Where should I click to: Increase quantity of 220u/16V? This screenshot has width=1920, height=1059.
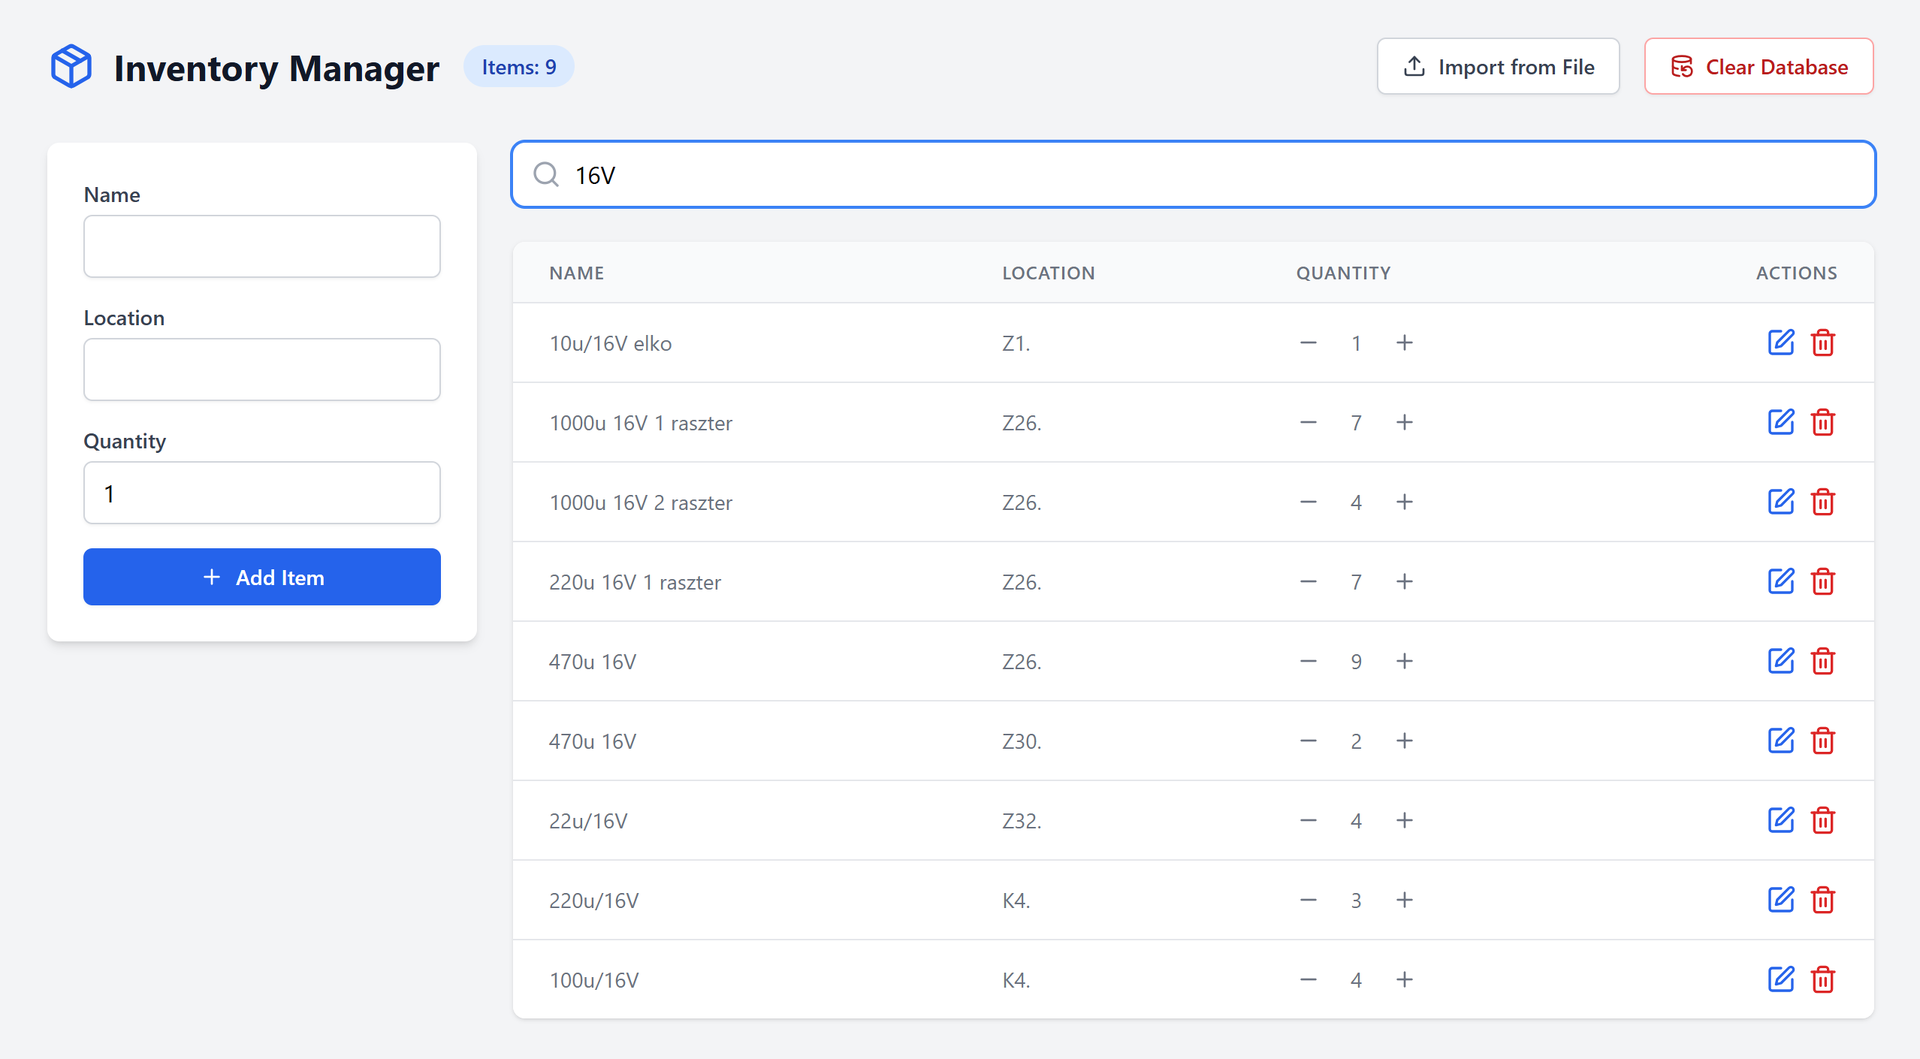pyautogui.click(x=1404, y=900)
